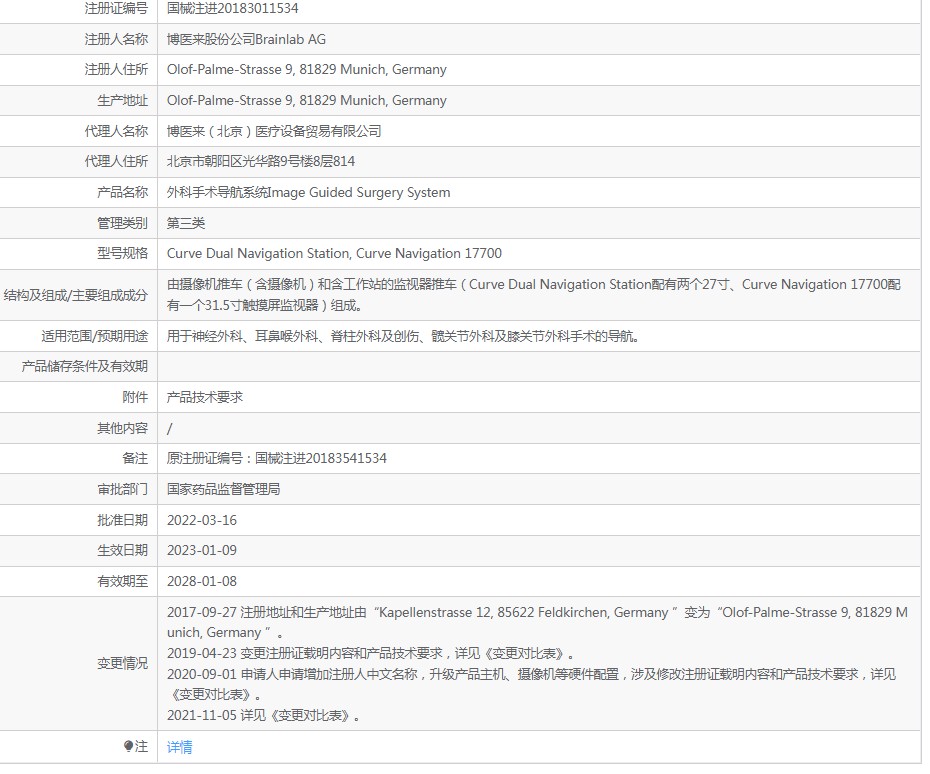Click registrant name 博医来股份公司Brainlab AG
This screenshot has width=930, height=774.
coord(246,39)
